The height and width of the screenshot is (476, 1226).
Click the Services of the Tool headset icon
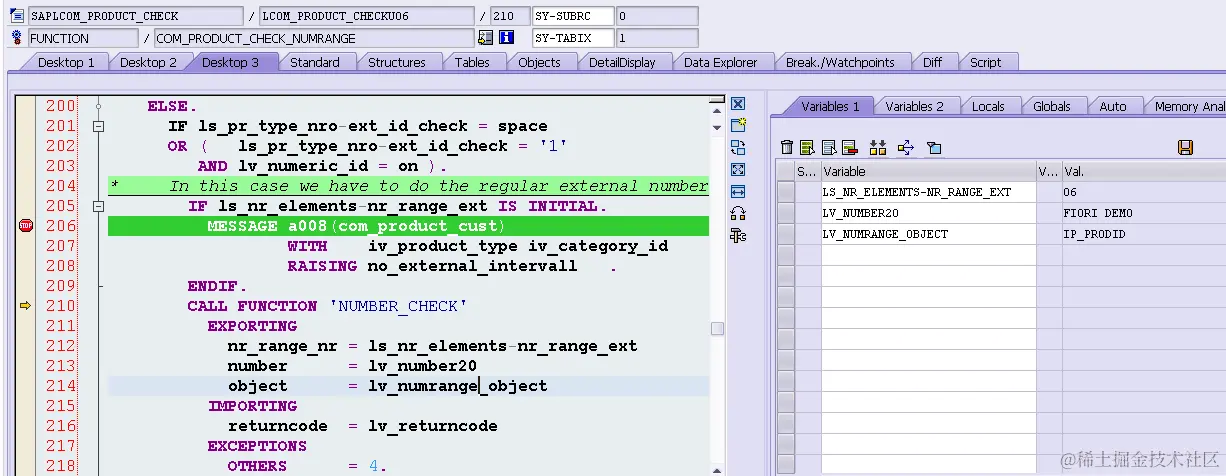(738, 213)
